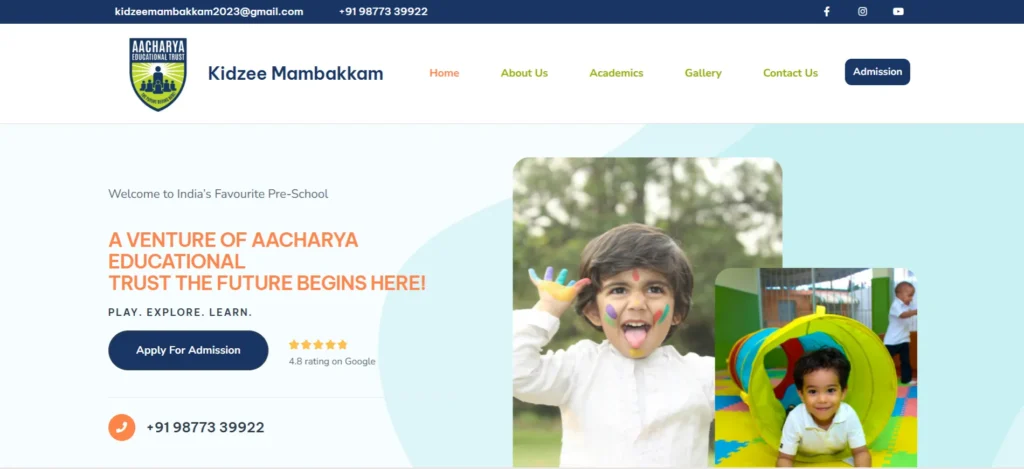Open the Gallery menu item
1024x469 pixels.
tap(703, 73)
